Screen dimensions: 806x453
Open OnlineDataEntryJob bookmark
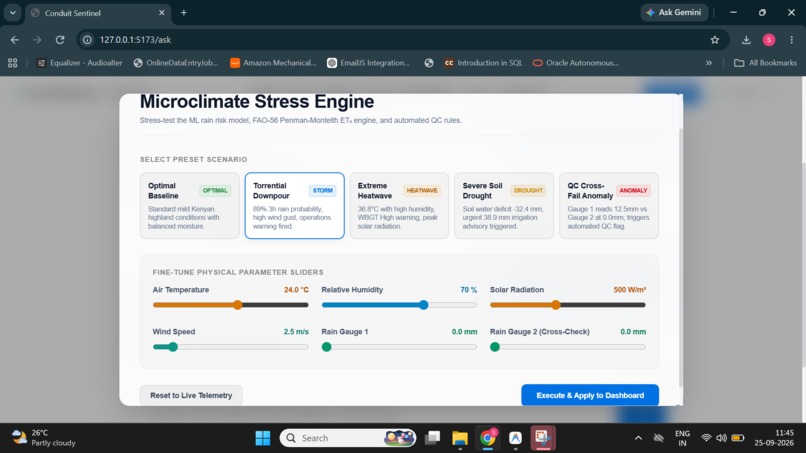coord(176,63)
